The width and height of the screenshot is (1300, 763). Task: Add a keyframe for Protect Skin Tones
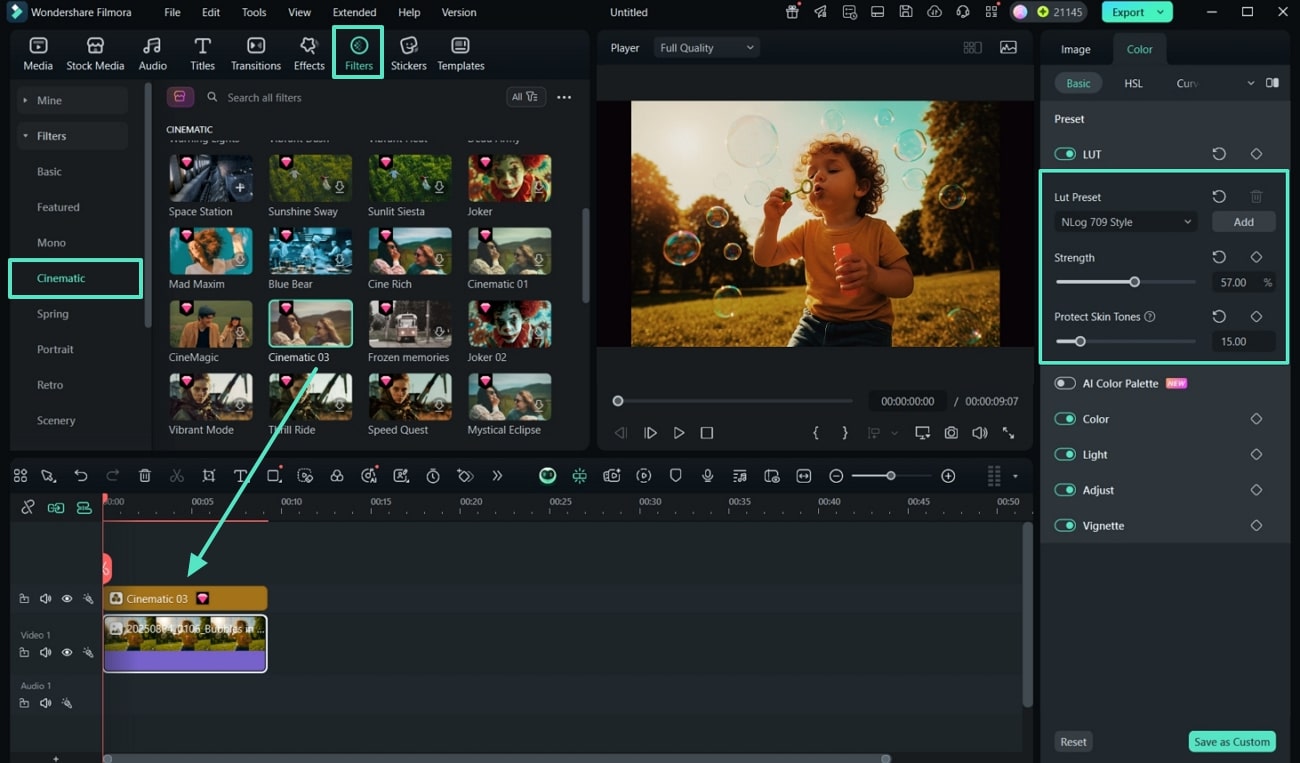(1256, 316)
